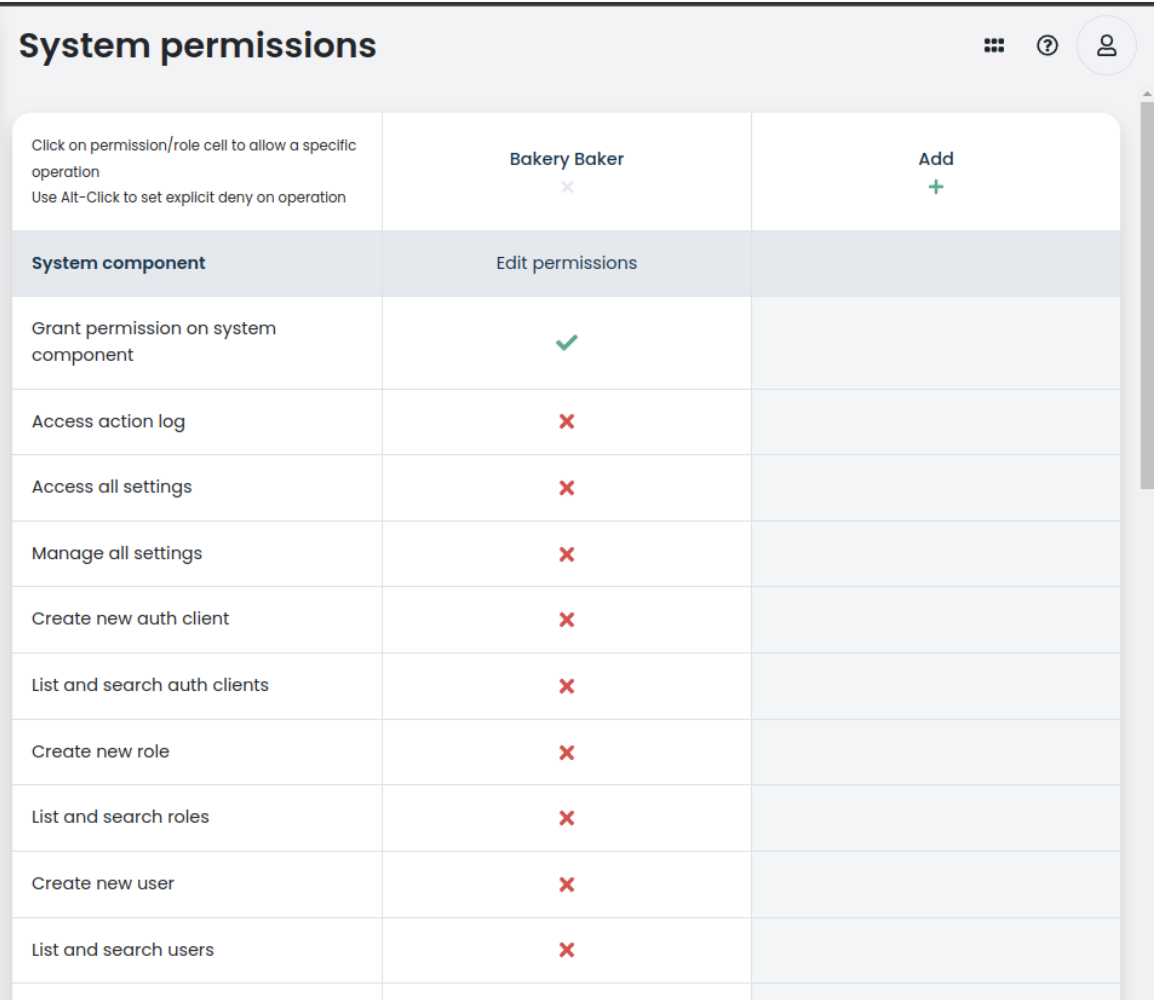Click the Access action log row label

pos(108,422)
